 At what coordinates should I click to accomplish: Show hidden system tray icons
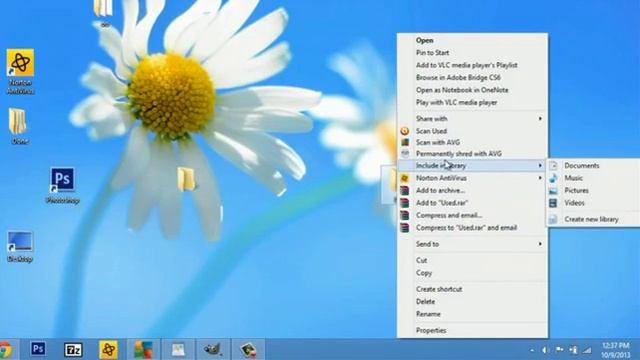[531, 350]
